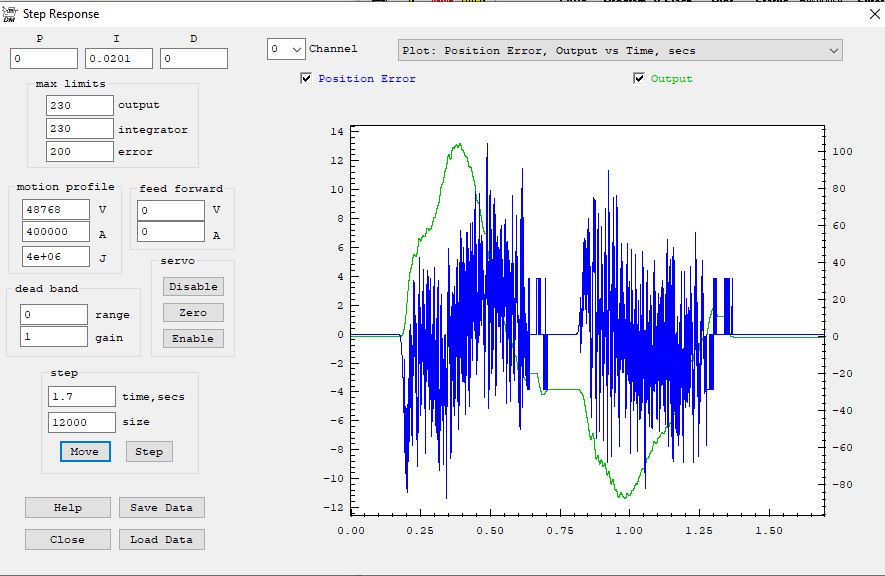The image size is (885, 576).
Task: Click the Step Response window title icon
Action: point(9,14)
